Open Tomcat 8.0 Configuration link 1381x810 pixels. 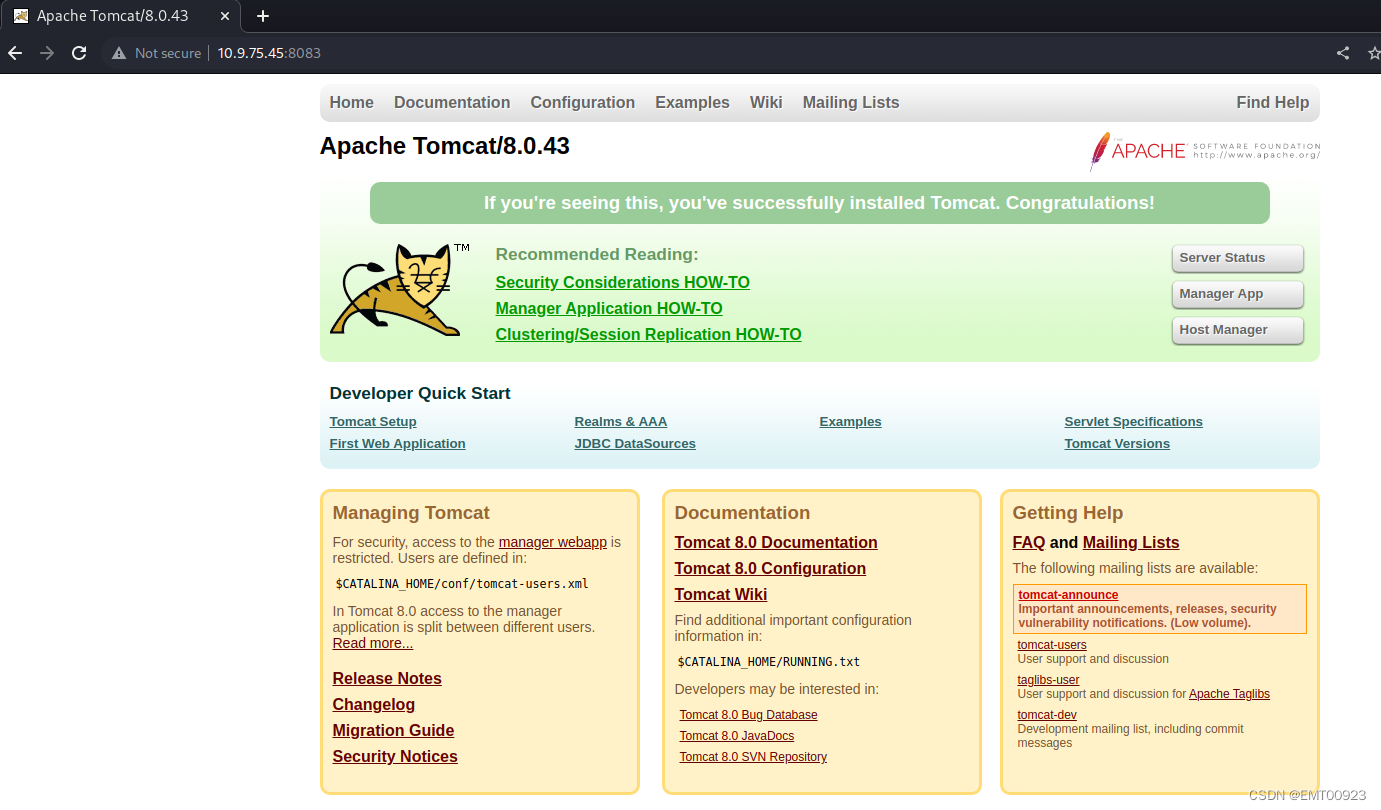click(x=770, y=568)
